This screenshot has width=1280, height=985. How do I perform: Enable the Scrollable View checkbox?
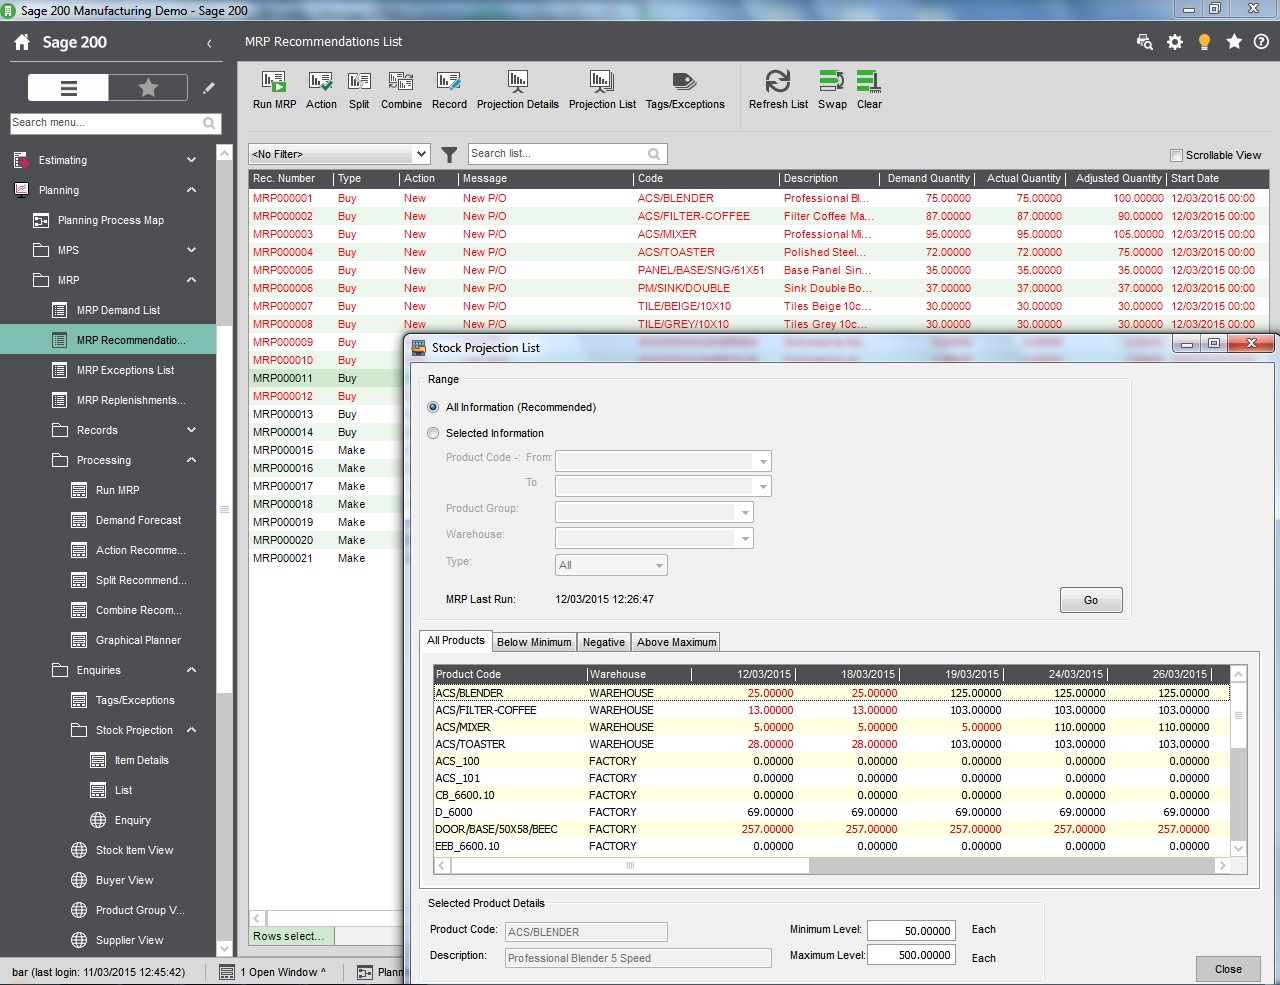[x=1177, y=155]
